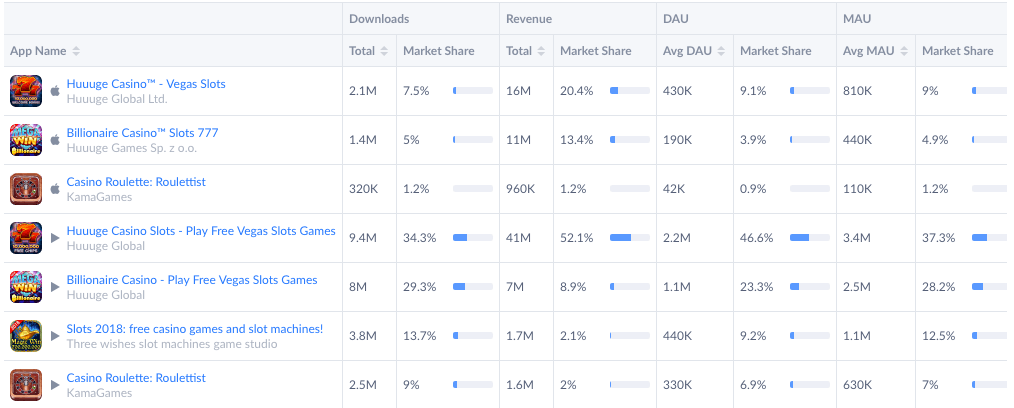
Task: Select the 23.3% DAU market share value
Action: (x=757, y=287)
